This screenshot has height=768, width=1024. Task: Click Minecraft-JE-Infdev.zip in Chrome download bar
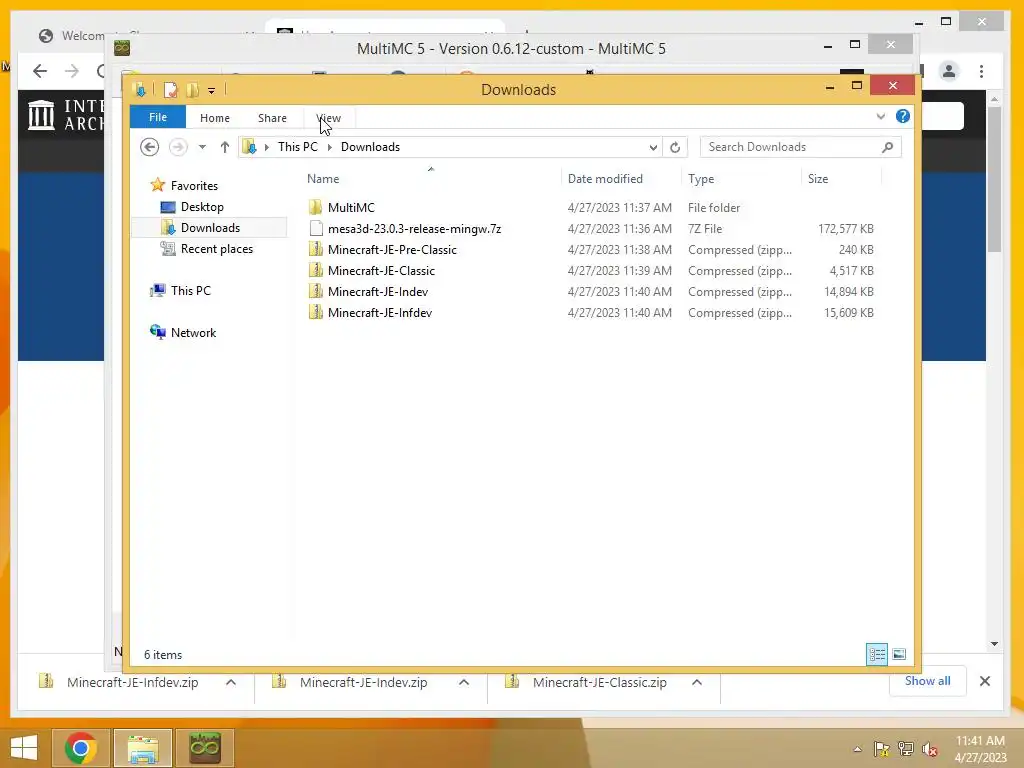point(133,682)
